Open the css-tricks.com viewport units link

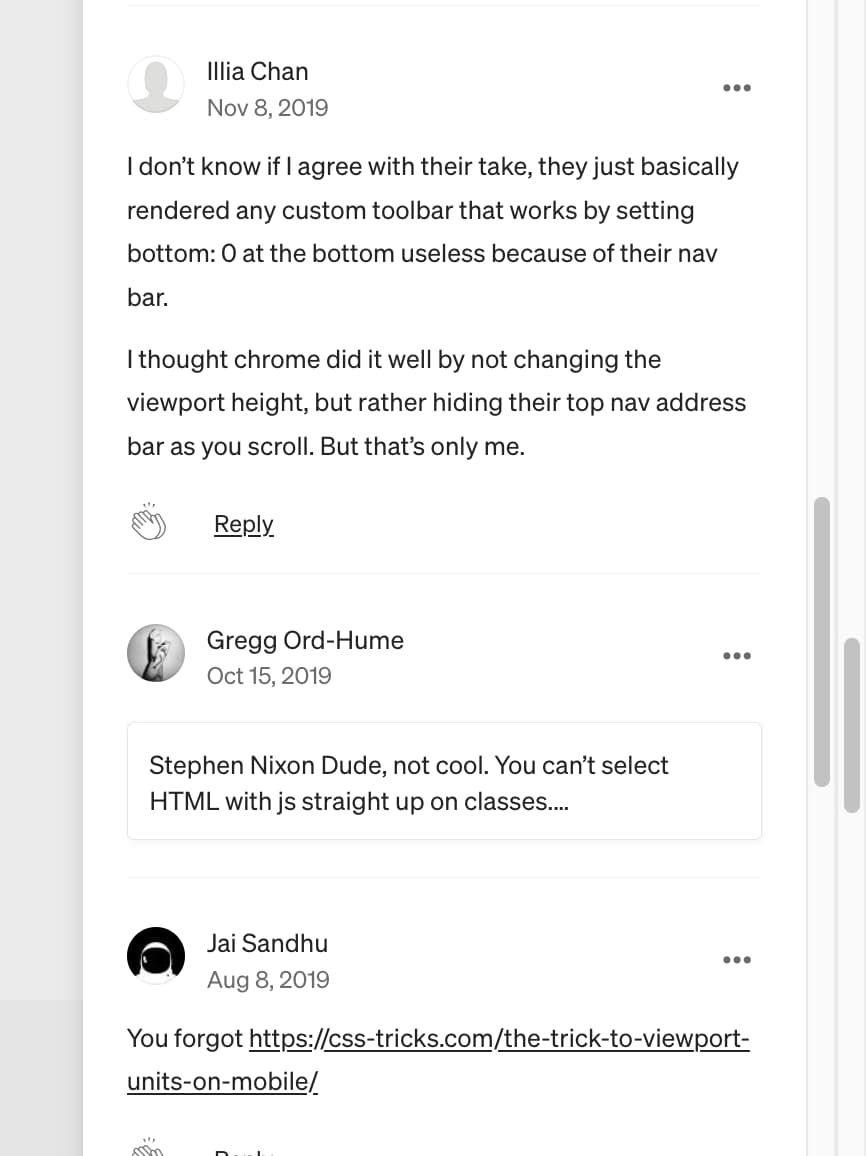pyautogui.click(x=438, y=1059)
